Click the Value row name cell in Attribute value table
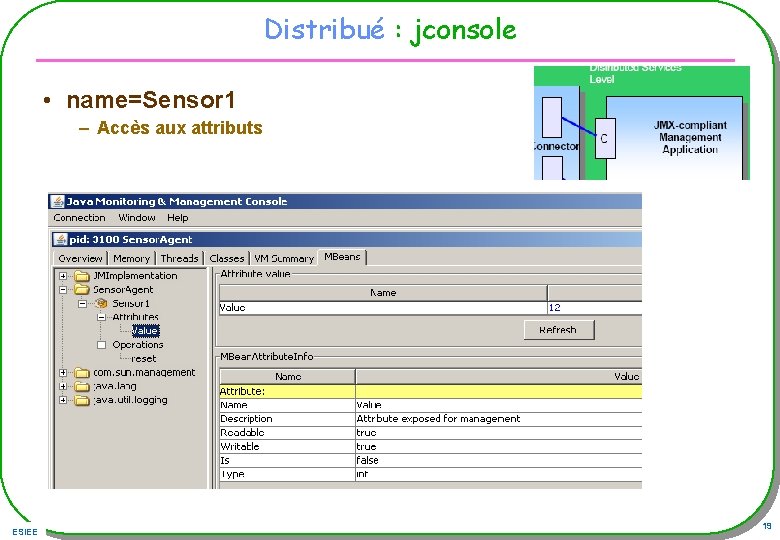 [383, 308]
